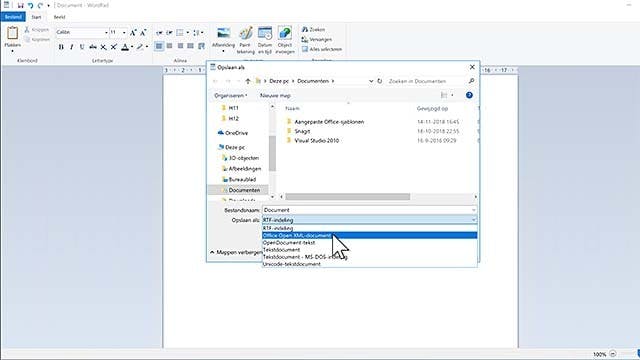The height and width of the screenshot is (360, 640).
Task: Toggle underline formatting
Action: coord(82,47)
